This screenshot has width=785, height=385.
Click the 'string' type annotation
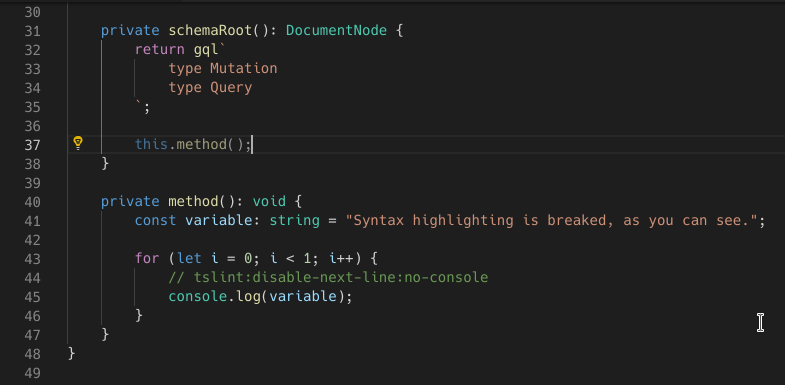coord(294,221)
